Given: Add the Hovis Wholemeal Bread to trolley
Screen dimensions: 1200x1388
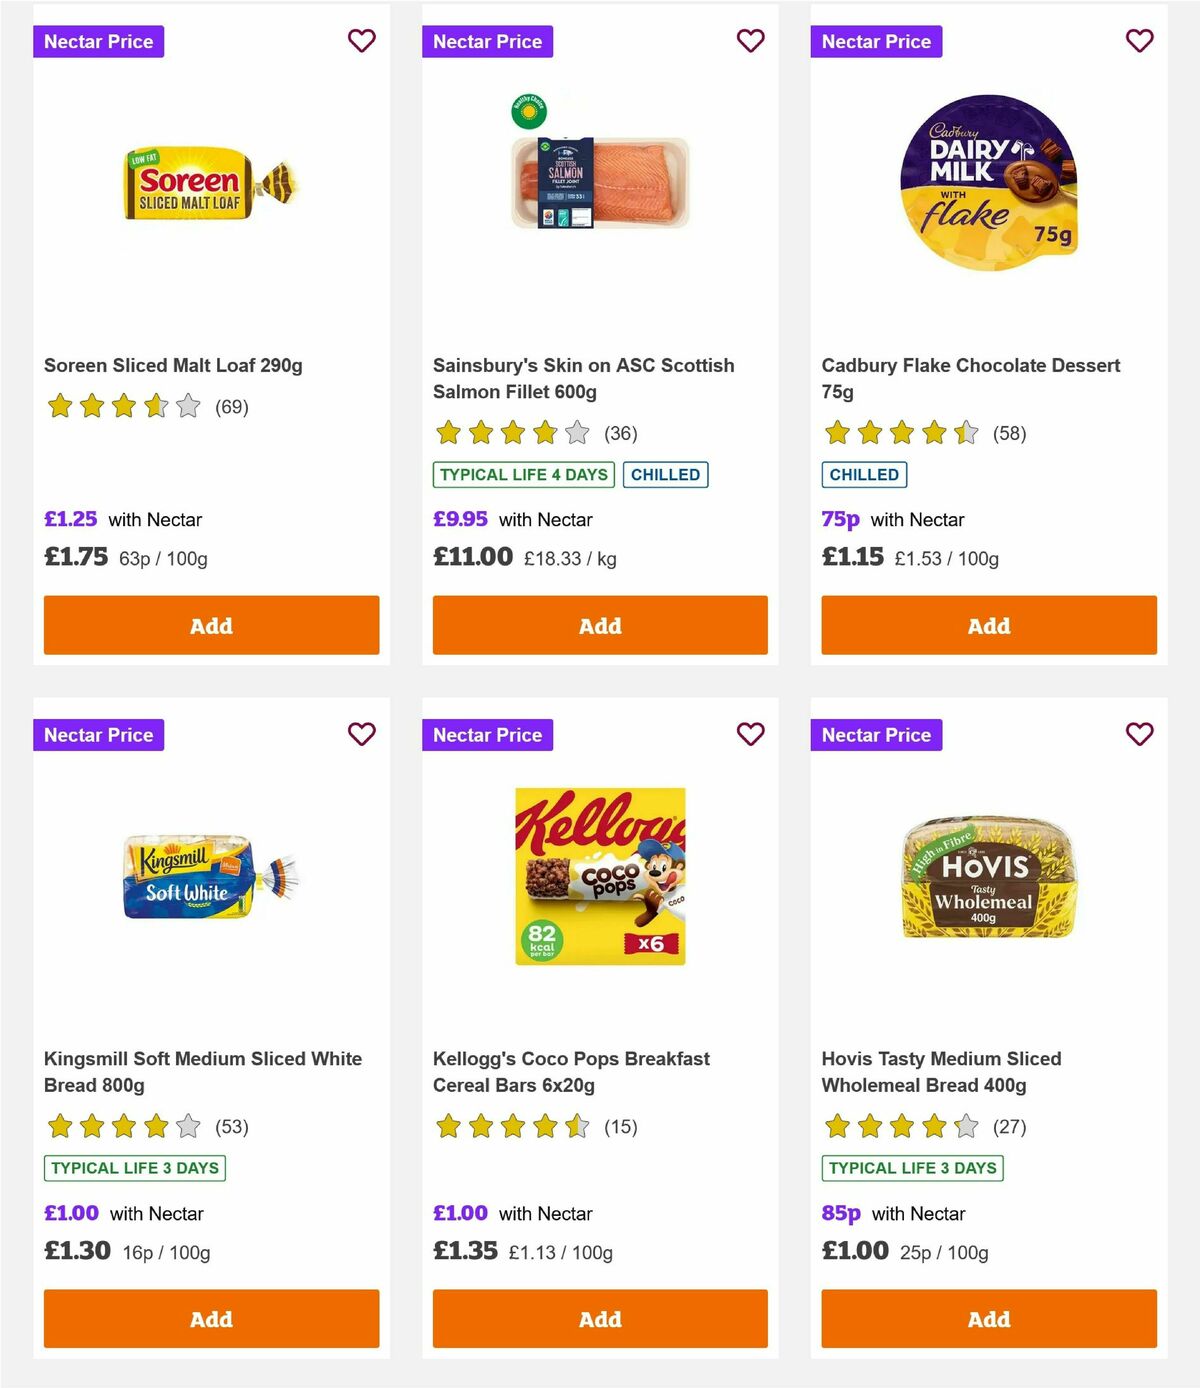Looking at the screenshot, I should (x=988, y=1319).
